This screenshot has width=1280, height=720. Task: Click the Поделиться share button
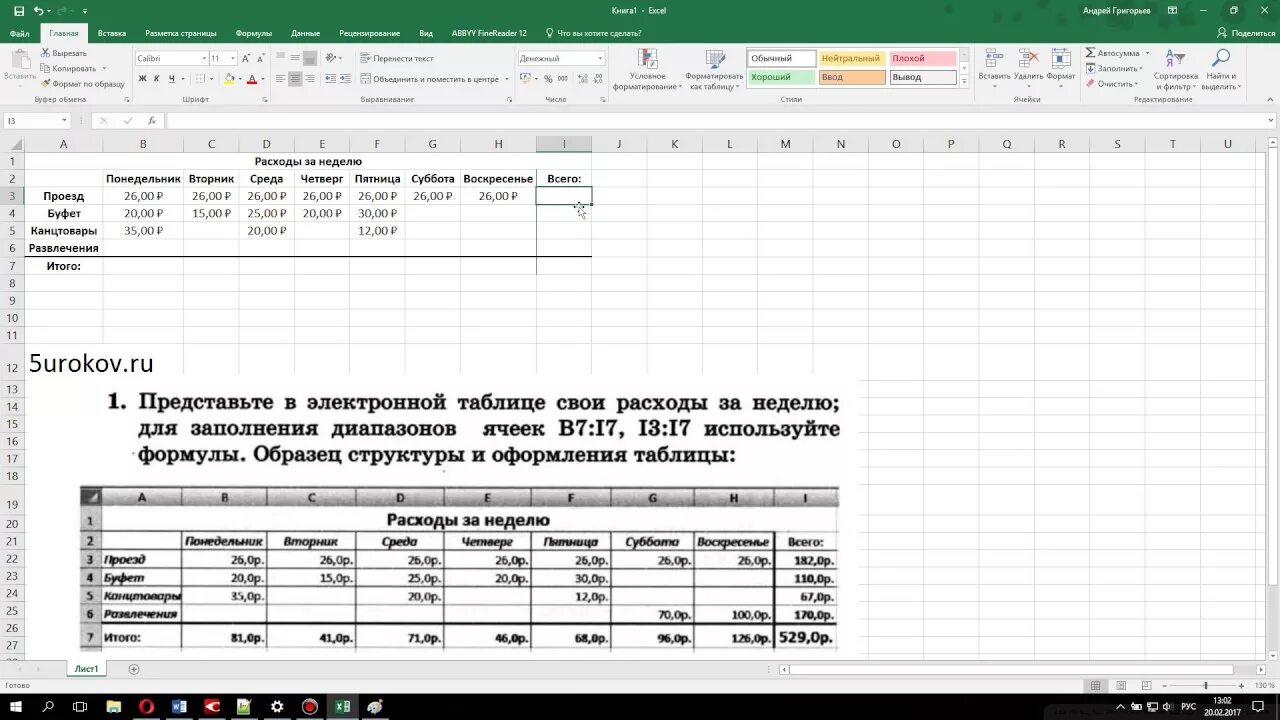[x=1246, y=33]
